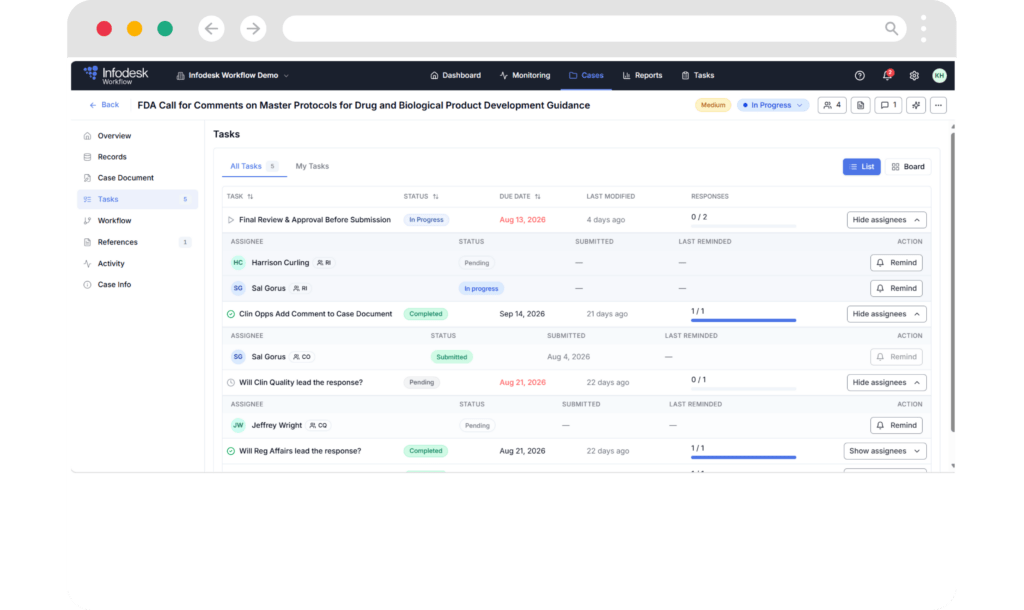Viewport: 1024px width, 610px height.
Task: Open the In Progress case status dropdown
Action: pyautogui.click(x=773, y=105)
